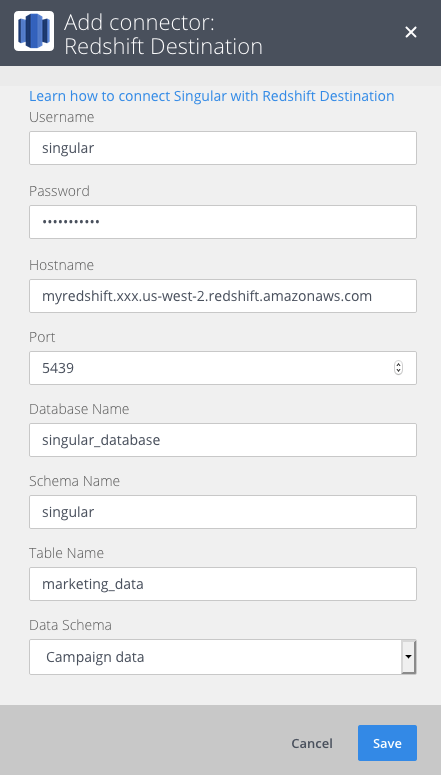Open the Data Schema Campaign data combo box
Image resolution: width=441 pixels, height=775 pixels.
(223, 657)
